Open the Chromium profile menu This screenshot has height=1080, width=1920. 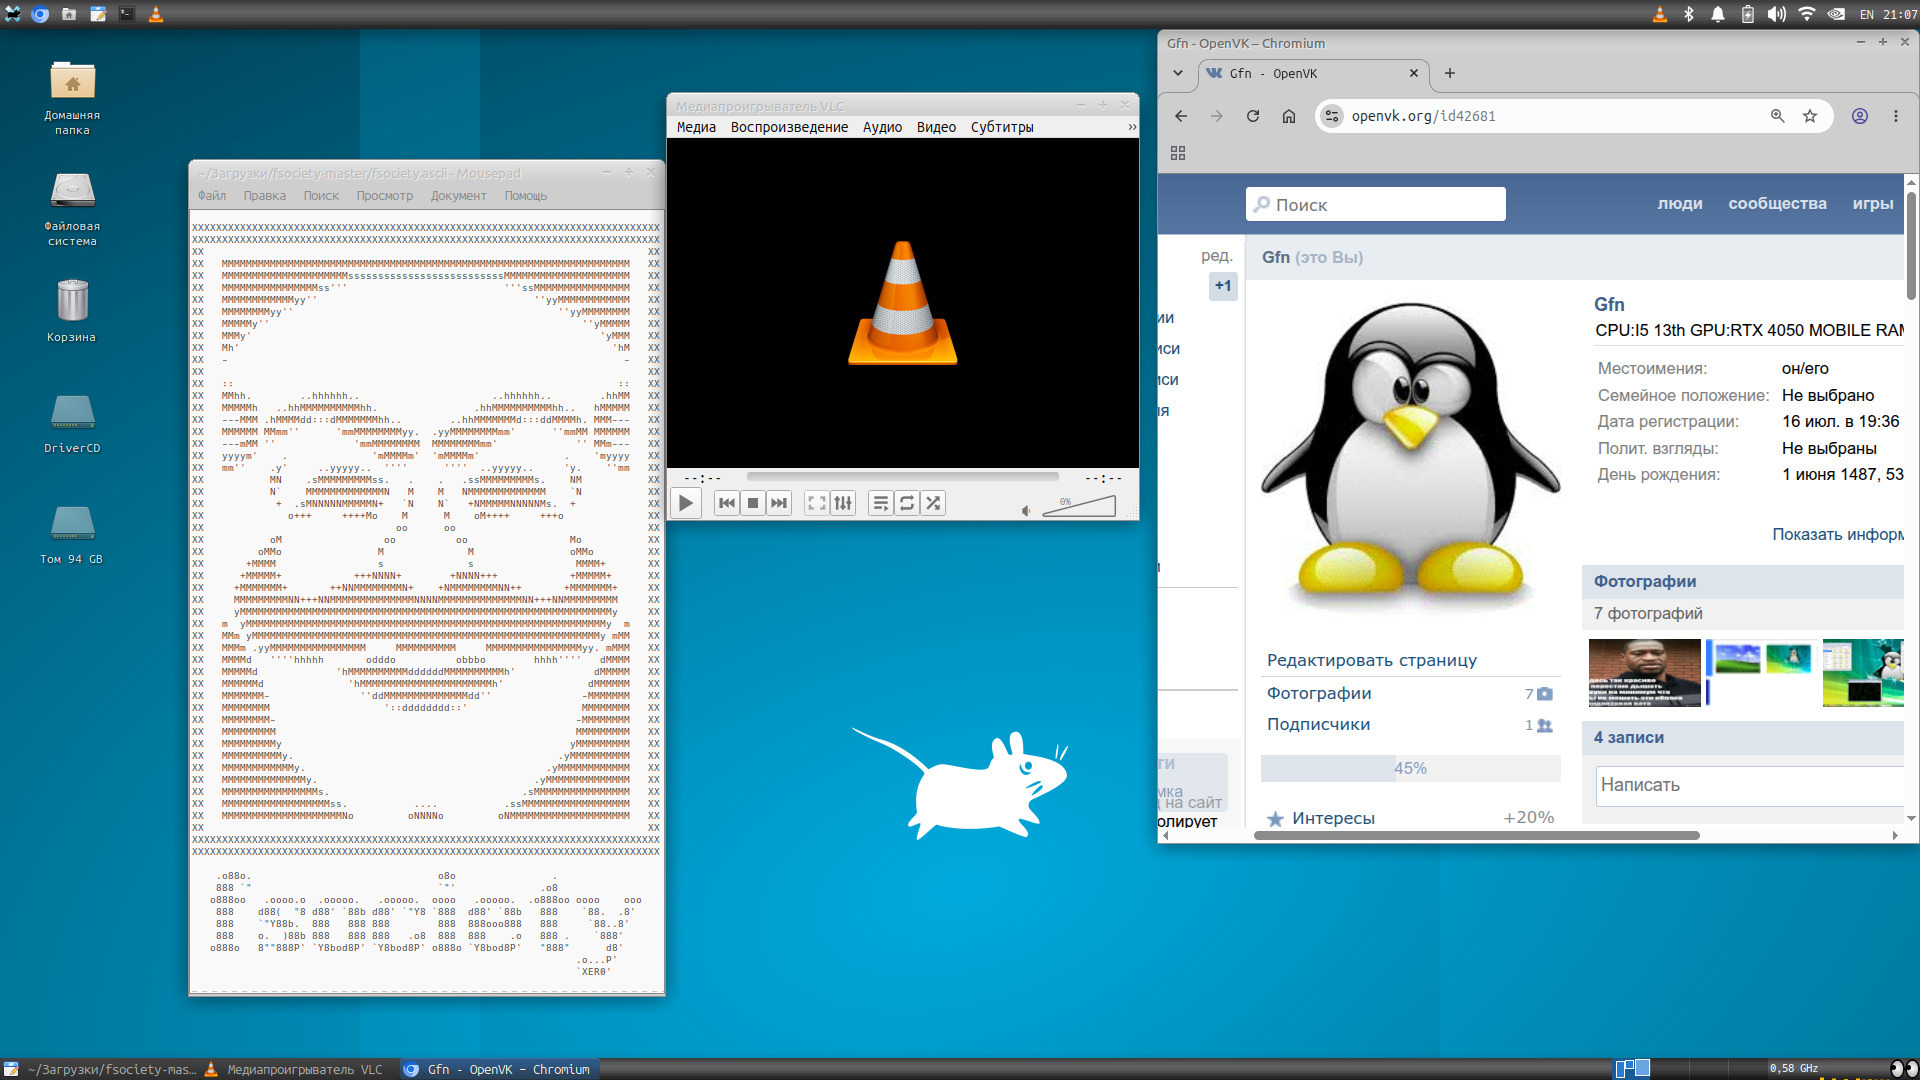tap(1860, 116)
